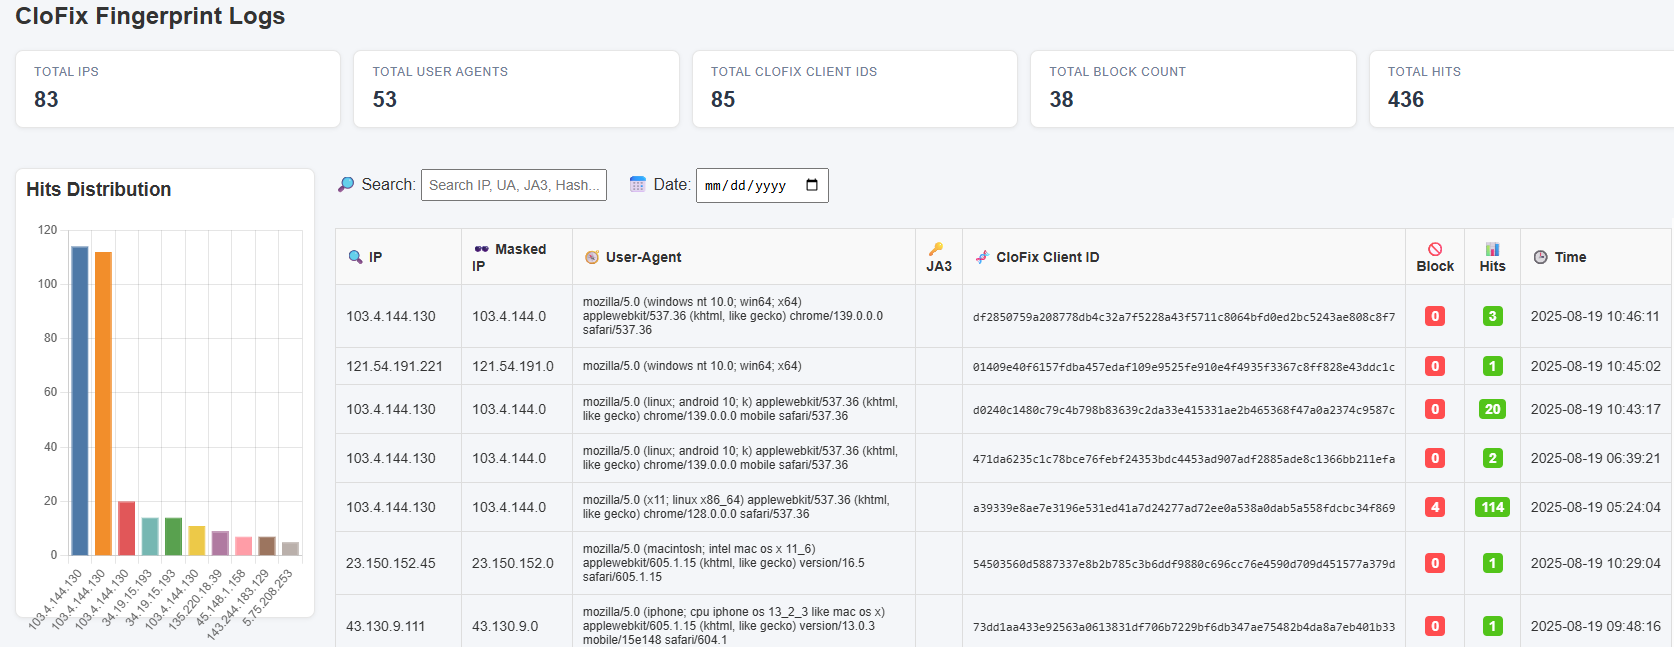This screenshot has width=1674, height=647.
Task: Click the CloFix Fingerprint Logs page title
Action: (x=150, y=16)
